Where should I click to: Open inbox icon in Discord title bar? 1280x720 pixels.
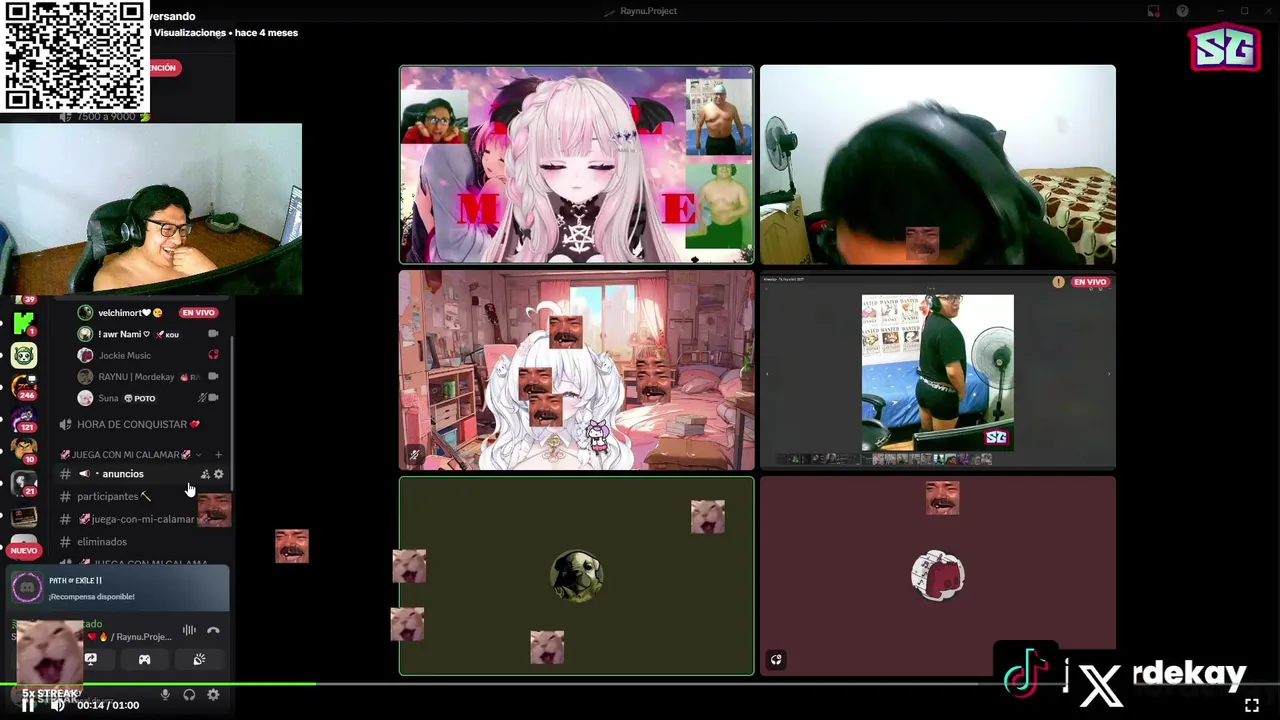click(x=1154, y=11)
